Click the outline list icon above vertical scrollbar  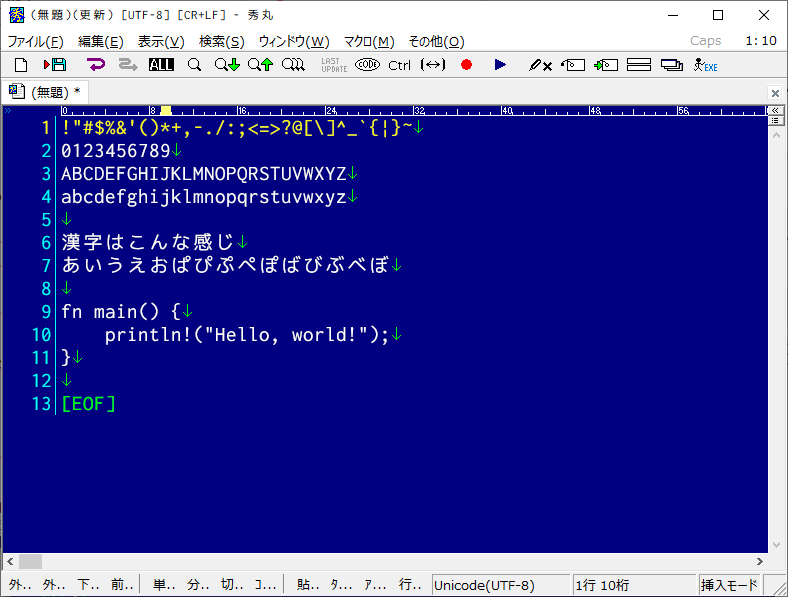point(775,121)
